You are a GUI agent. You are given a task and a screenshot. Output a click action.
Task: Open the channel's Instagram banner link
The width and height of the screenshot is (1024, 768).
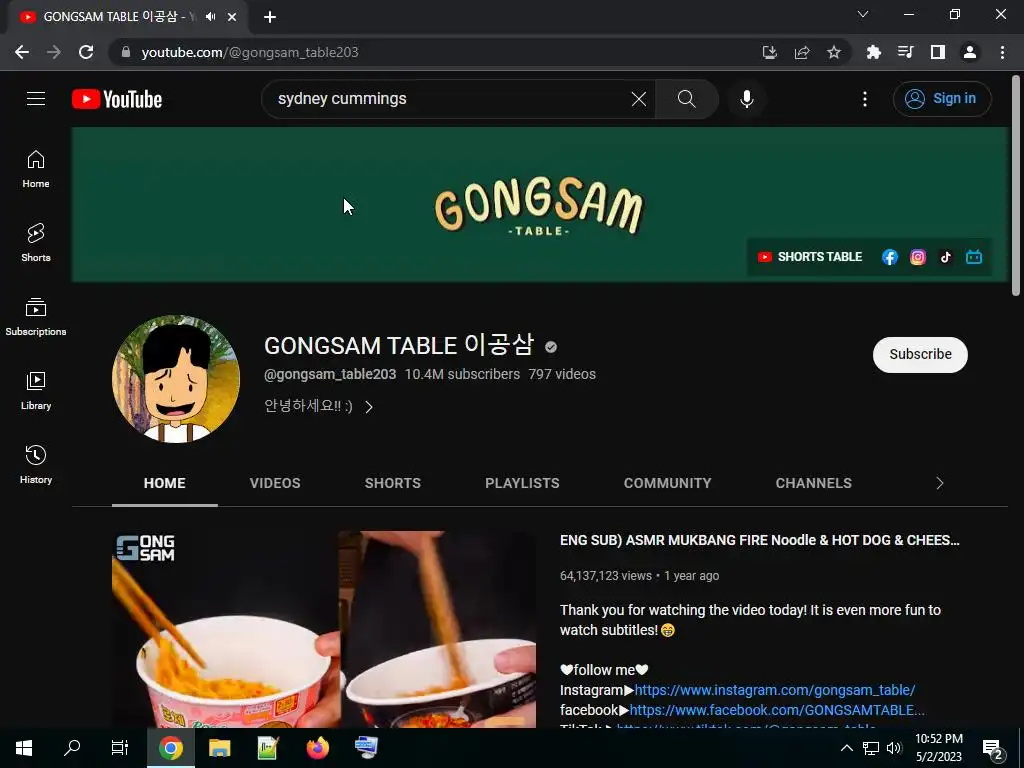point(918,257)
